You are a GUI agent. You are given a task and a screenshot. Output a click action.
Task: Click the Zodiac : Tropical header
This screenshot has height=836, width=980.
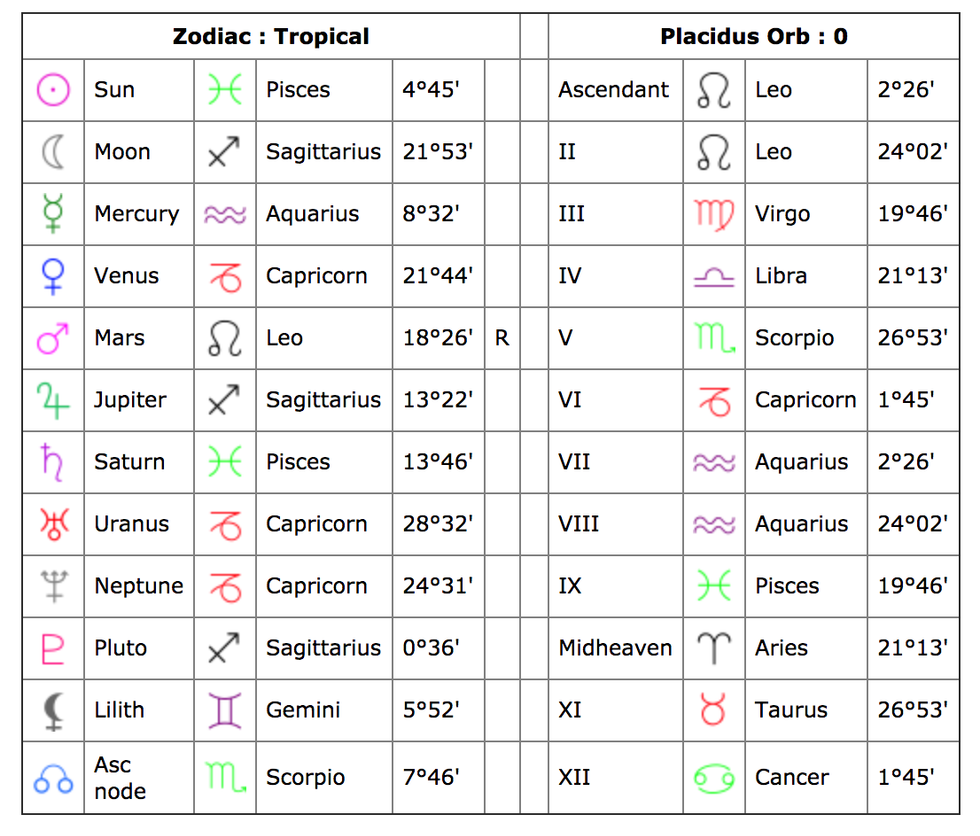271,37
